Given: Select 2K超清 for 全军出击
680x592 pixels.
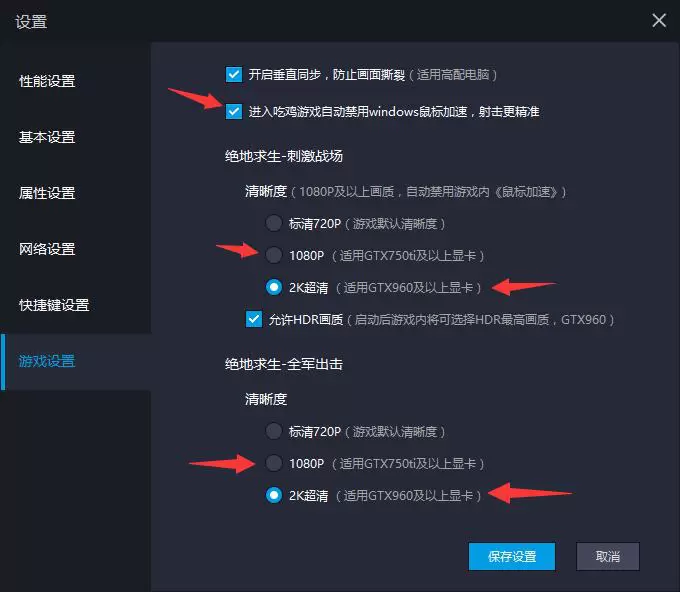Looking at the screenshot, I should pyautogui.click(x=274, y=495).
